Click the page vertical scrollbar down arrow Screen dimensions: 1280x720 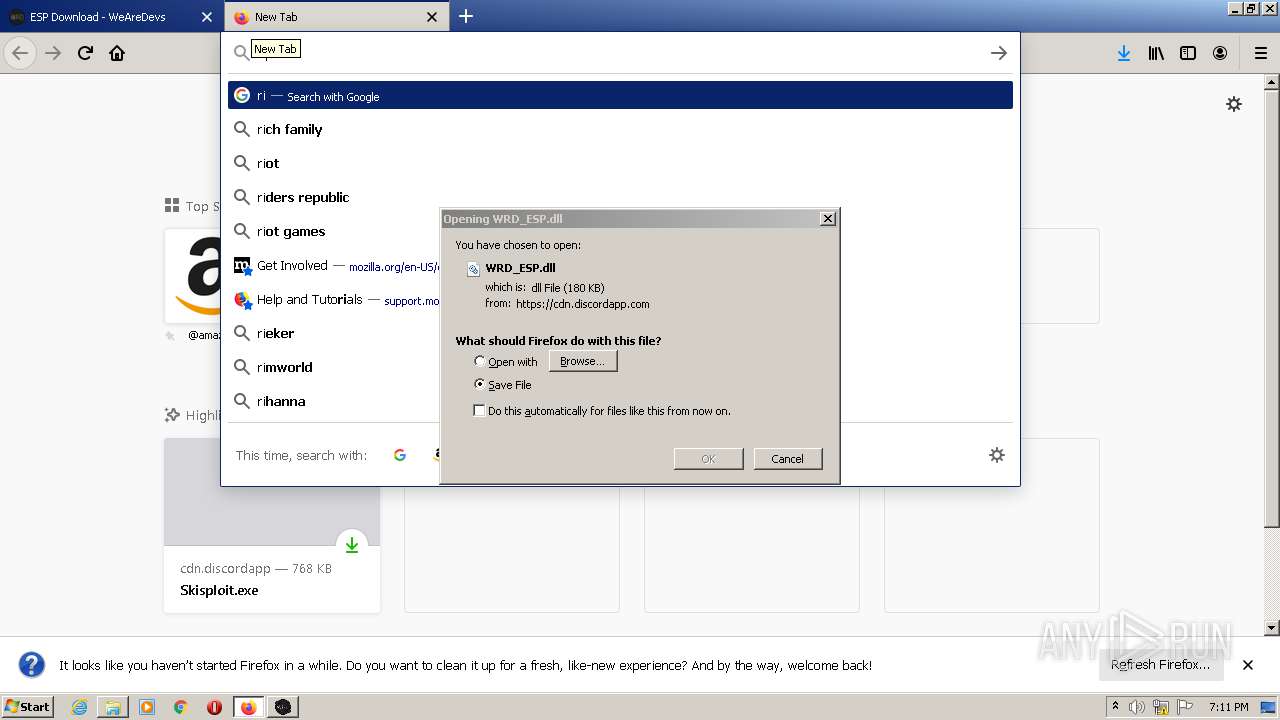pyautogui.click(x=1272, y=628)
